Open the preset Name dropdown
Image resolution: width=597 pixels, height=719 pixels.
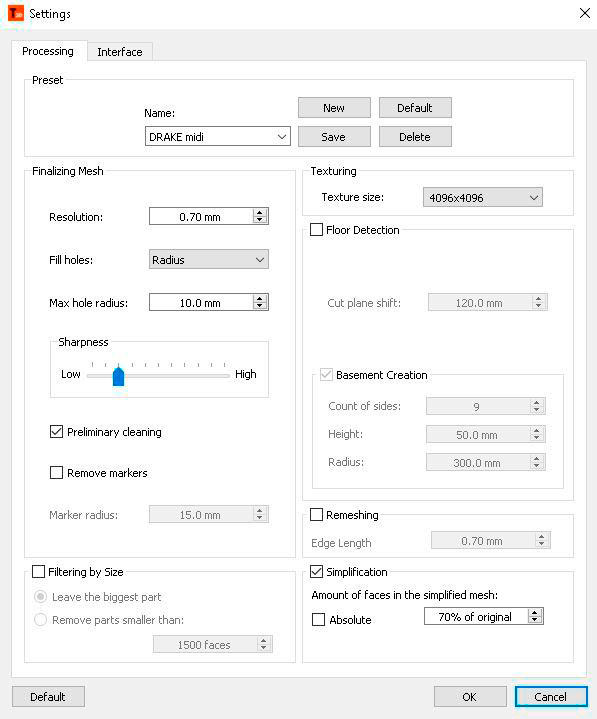[218, 136]
